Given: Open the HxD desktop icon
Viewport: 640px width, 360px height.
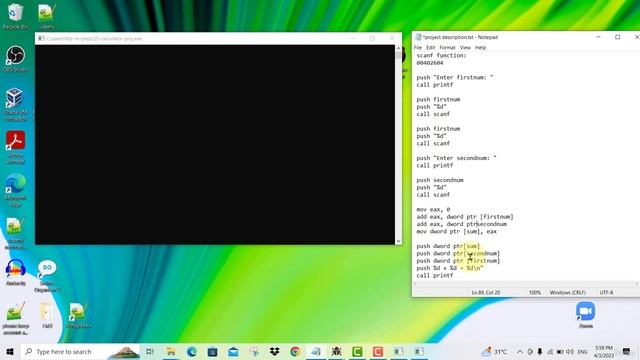Looking at the screenshot, I should coord(47,315).
